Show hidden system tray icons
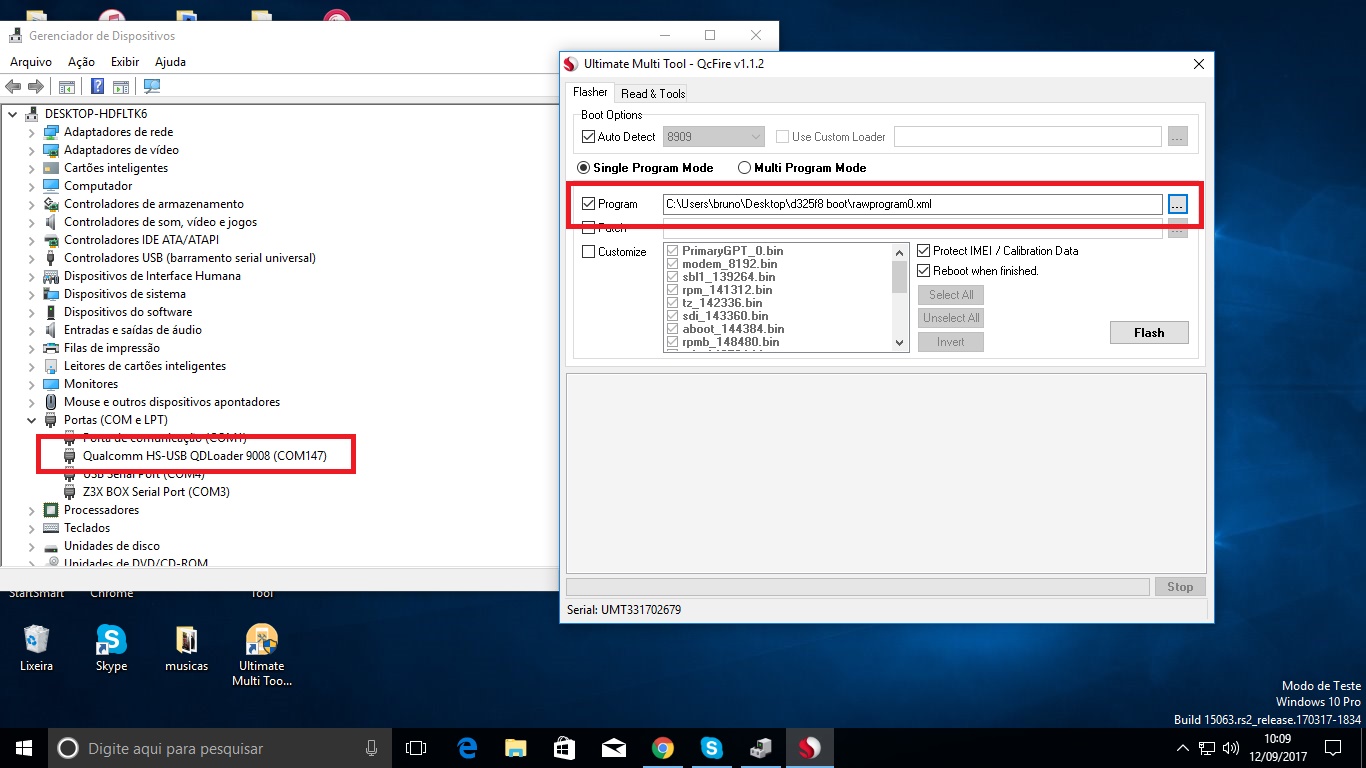Screen dimensions: 1366x768 tap(1183, 748)
